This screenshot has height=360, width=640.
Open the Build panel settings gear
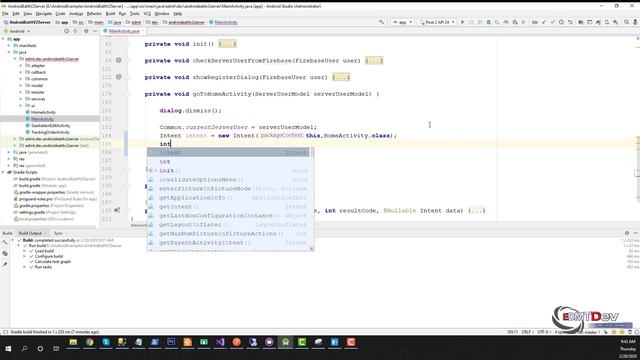(627, 233)
